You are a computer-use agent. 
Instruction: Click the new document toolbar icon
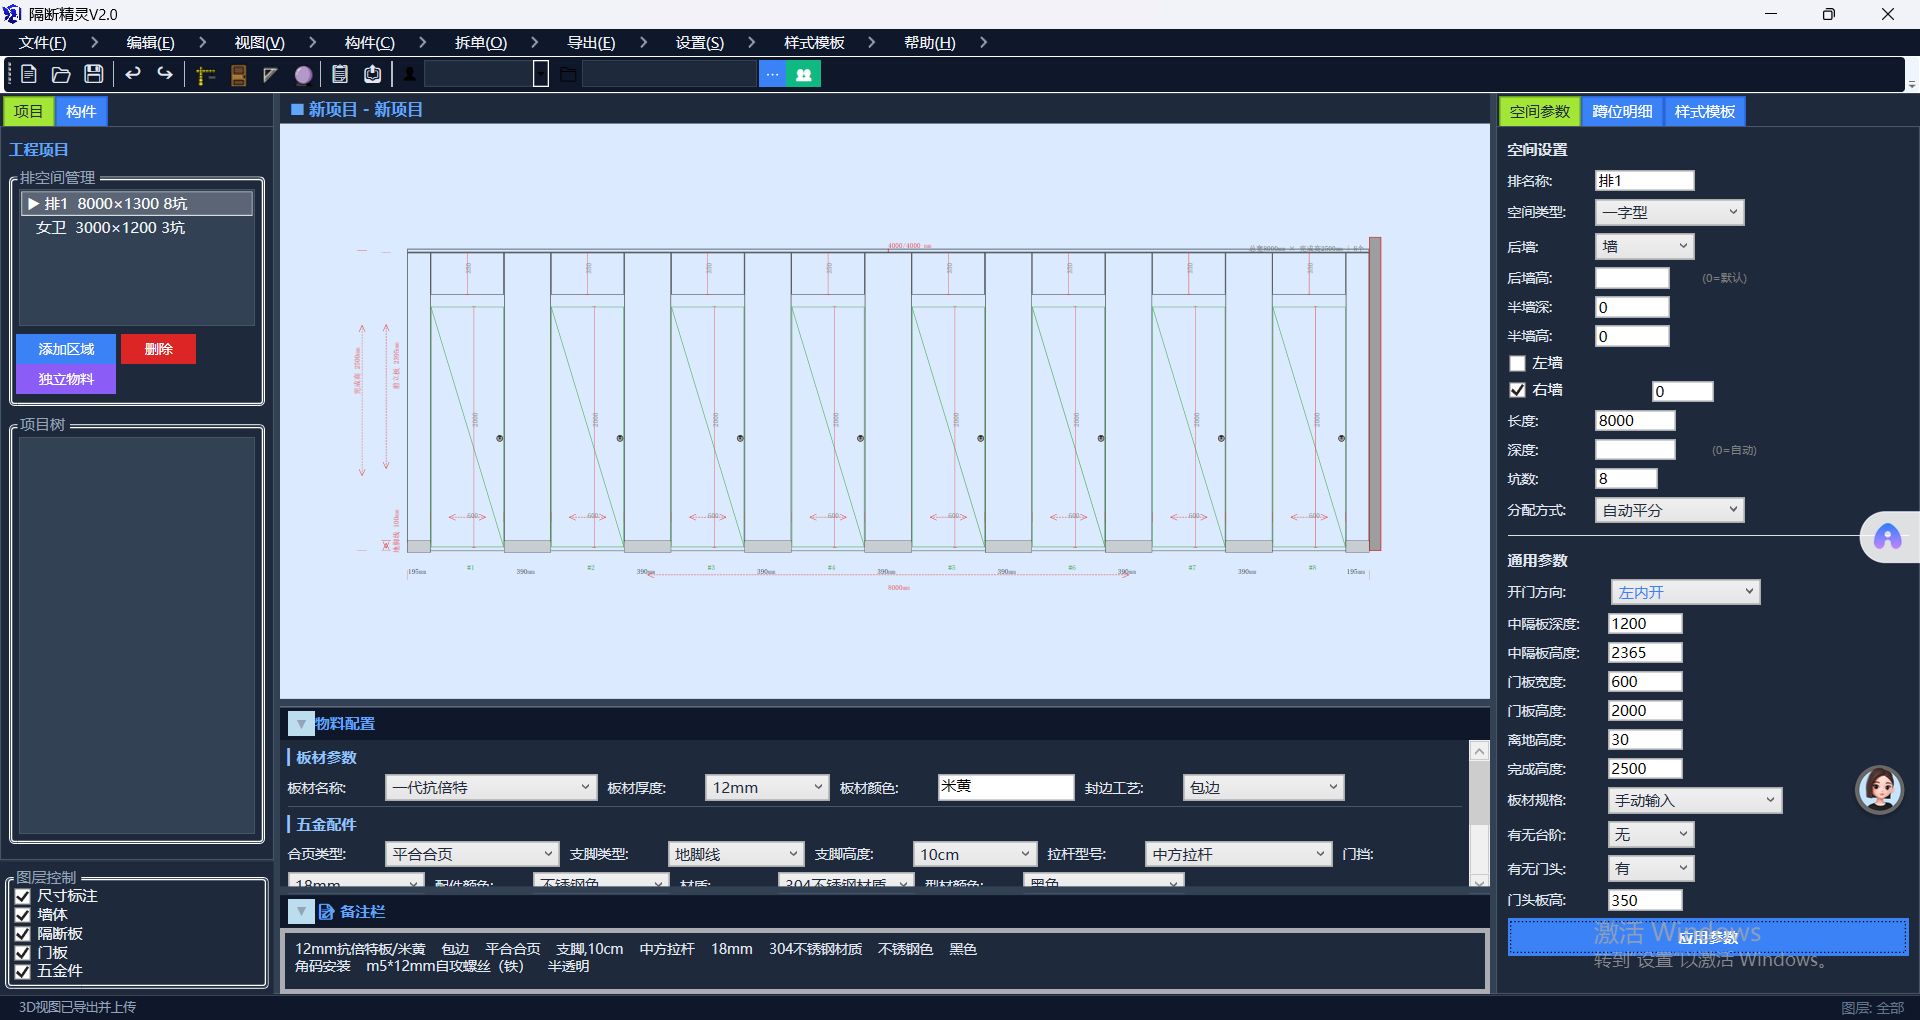tap(29, 74)
